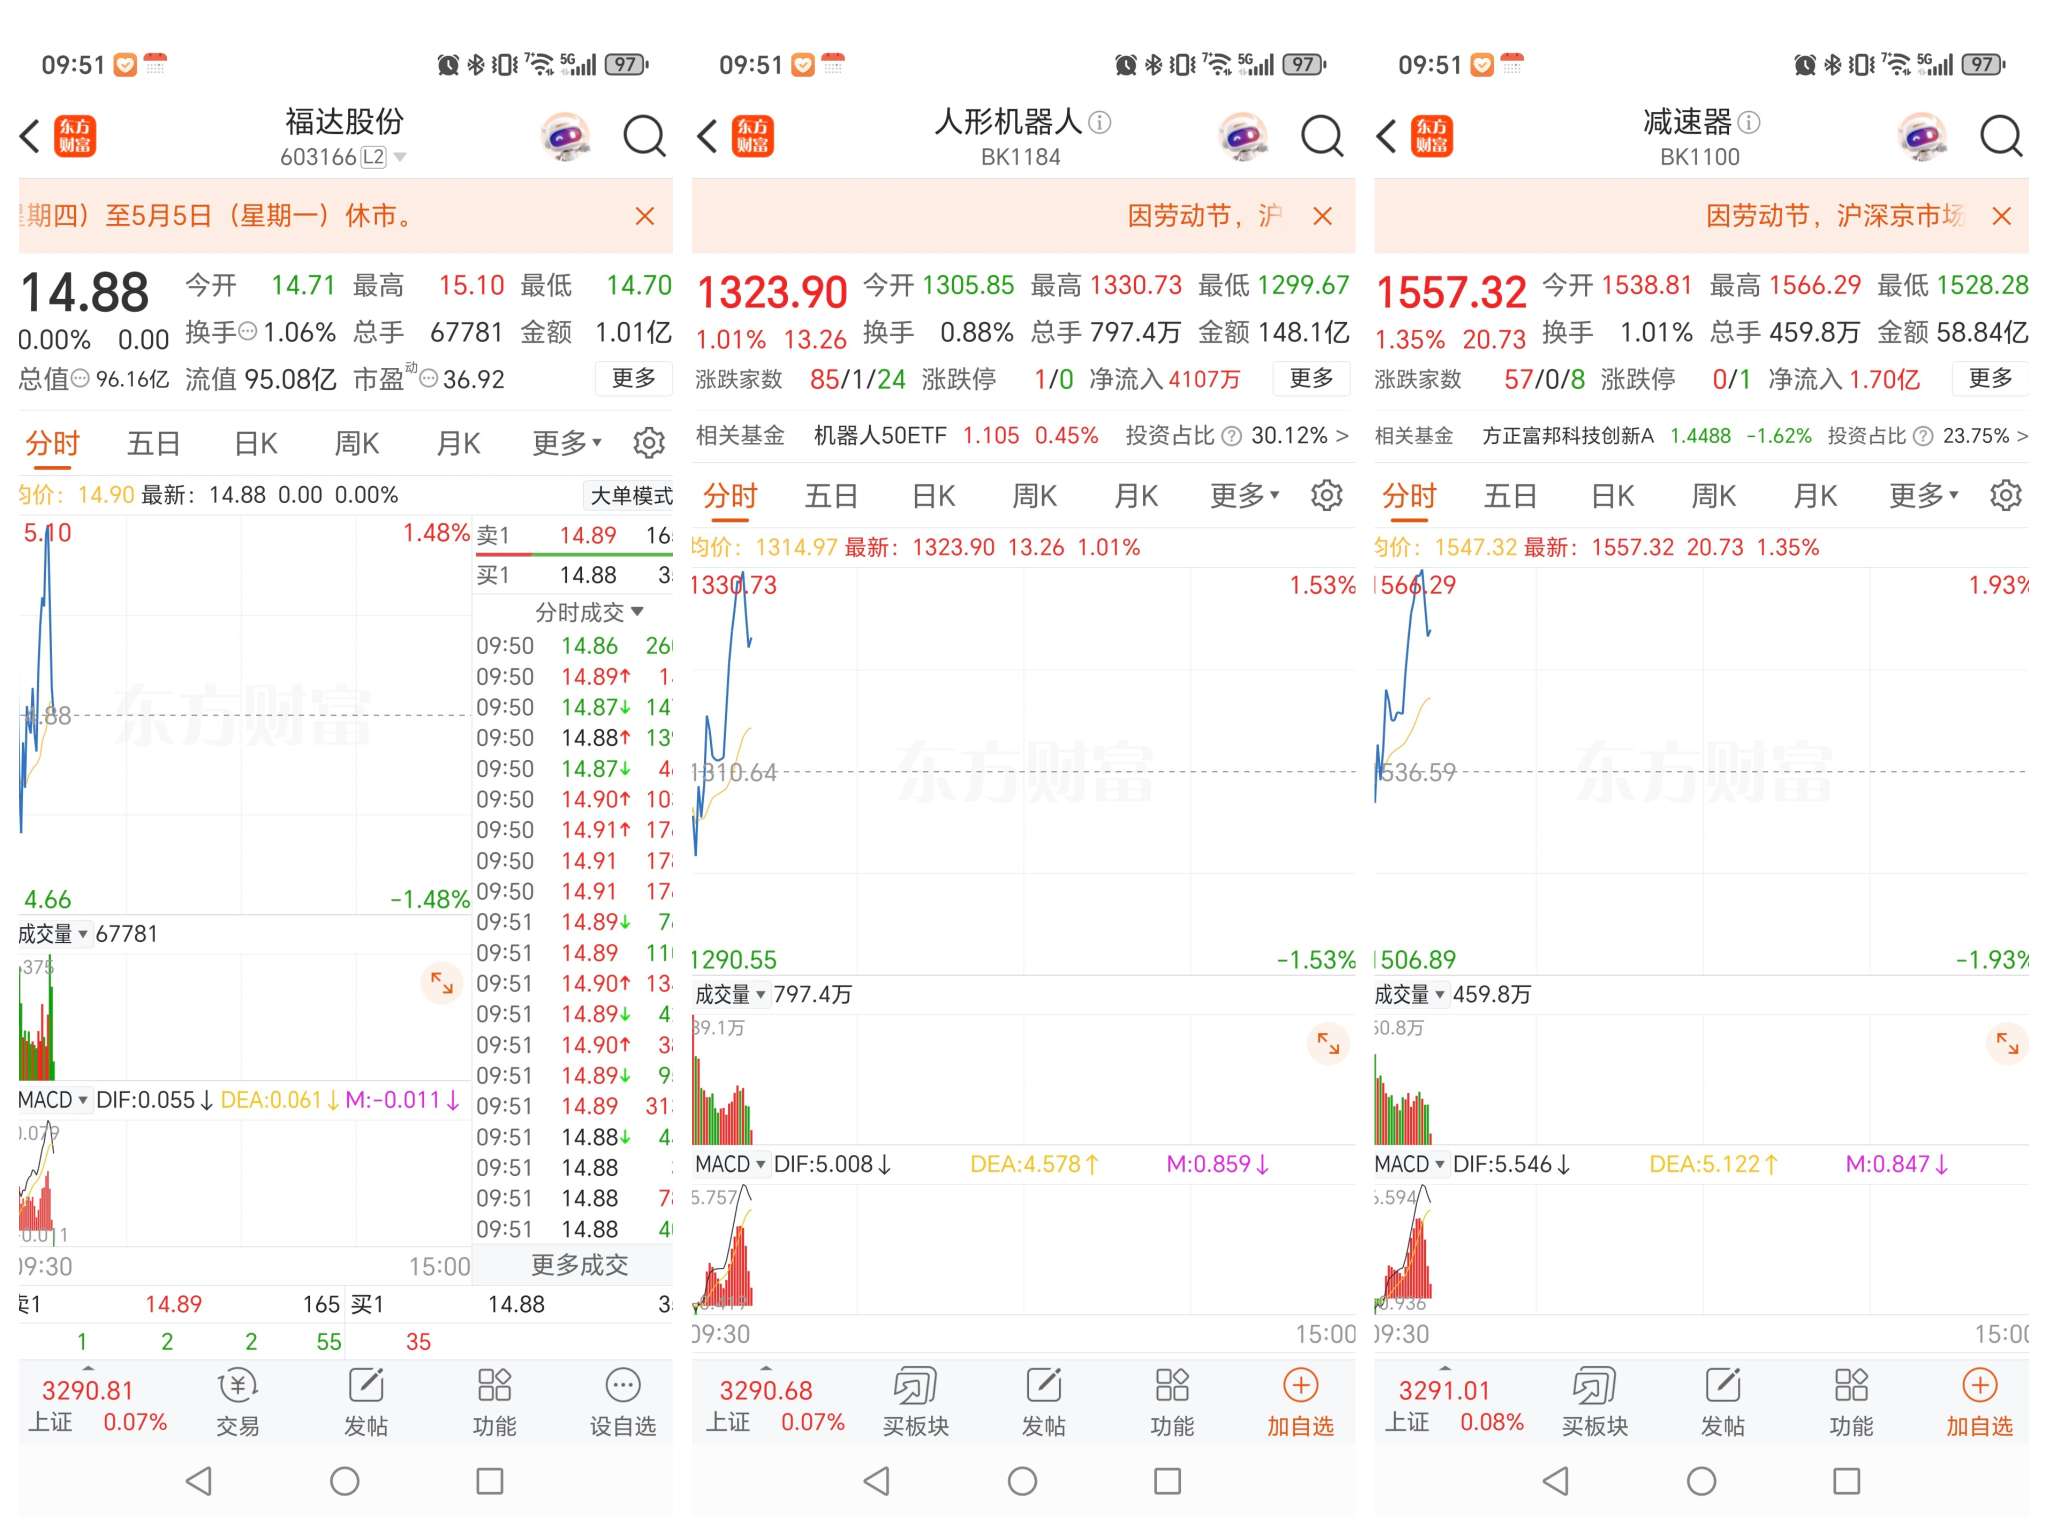Open 更多成交 trade list

pyautogui.click(x=578, y=1265)
